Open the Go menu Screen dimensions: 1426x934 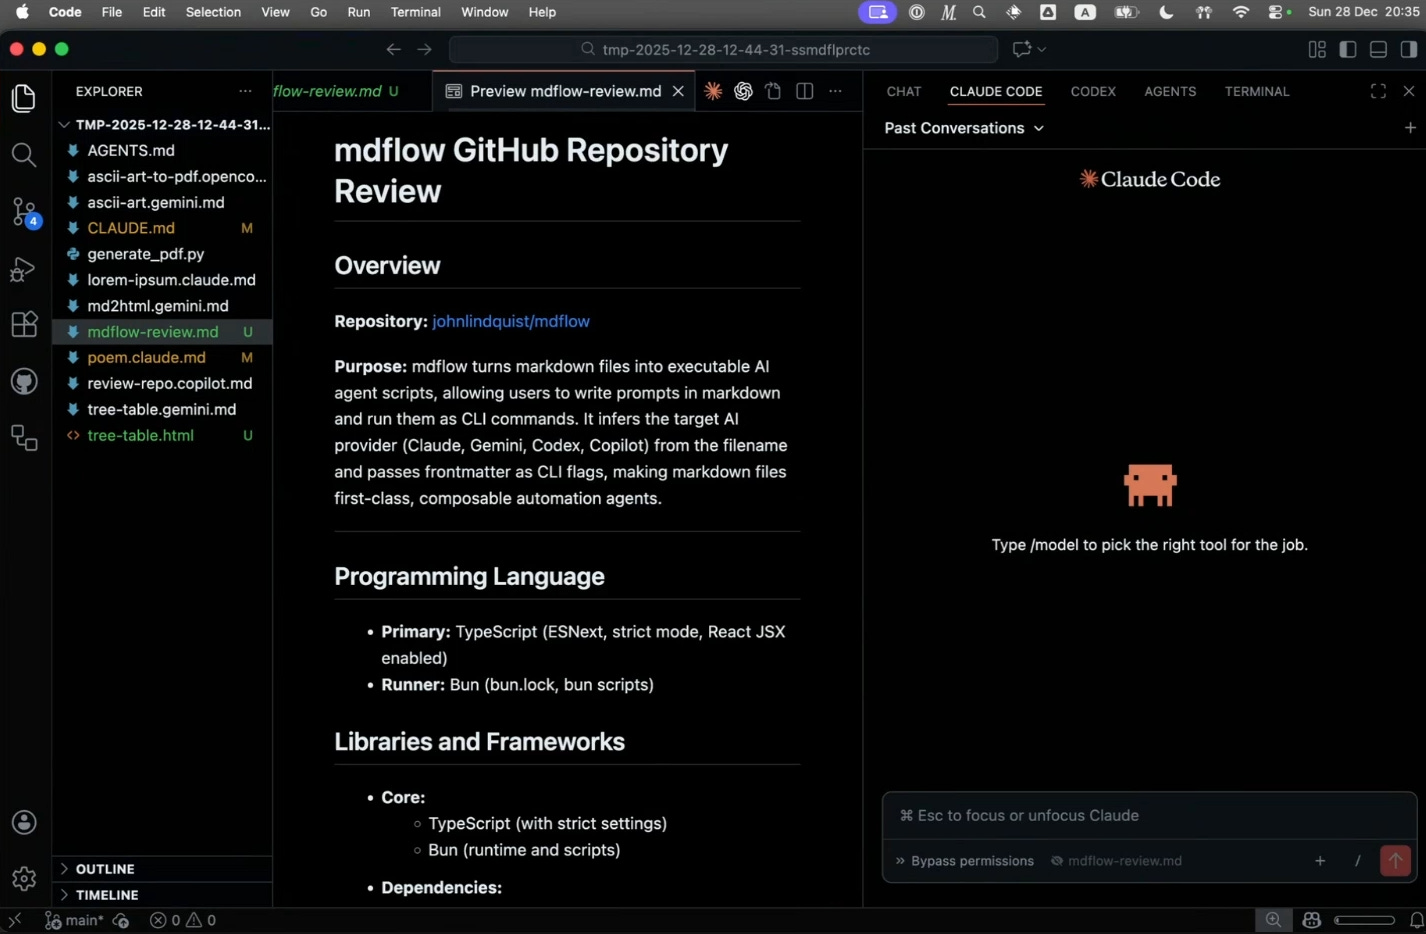(319, 12)
